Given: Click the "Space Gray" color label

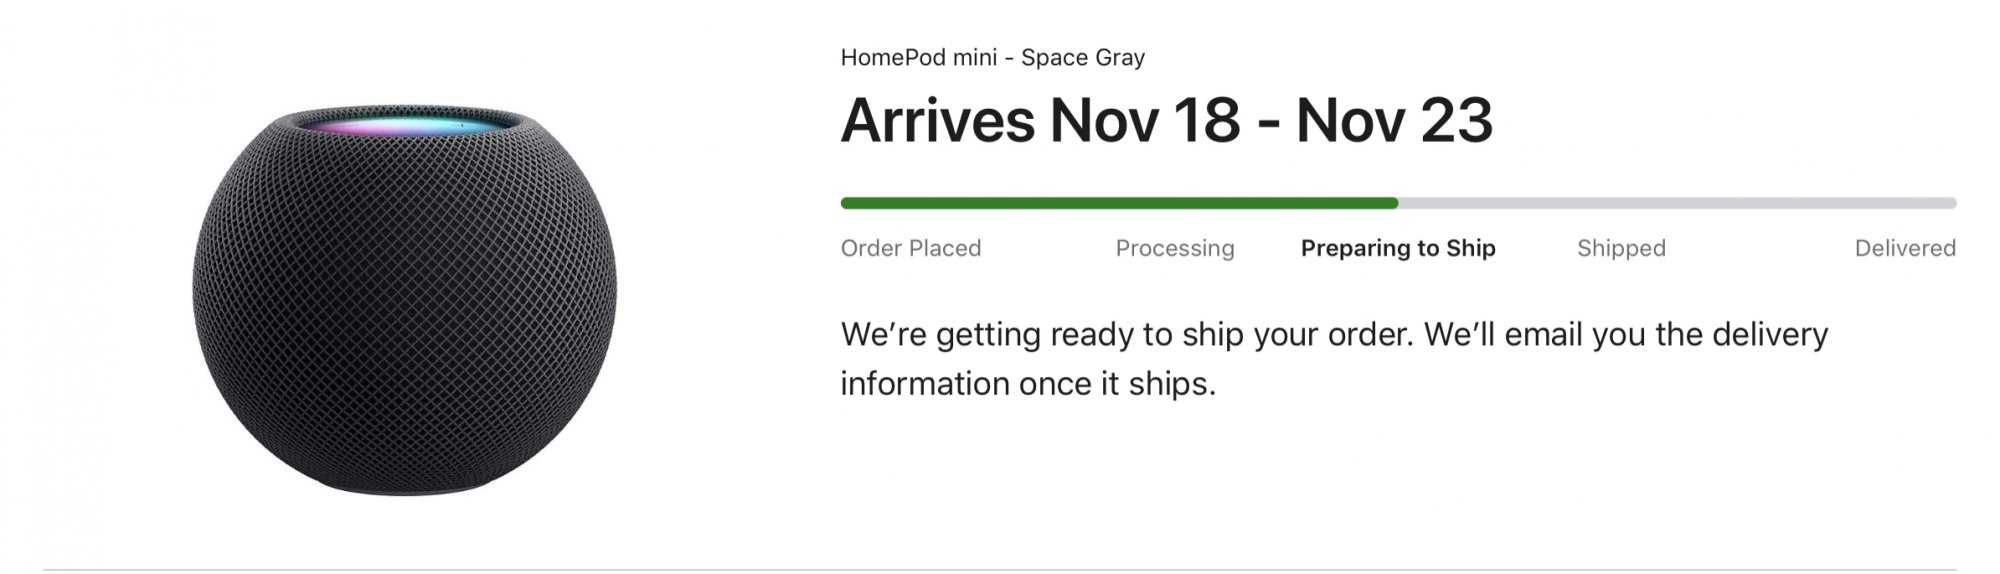Looking at the screenshot, I should click(x=1083, y=58).
